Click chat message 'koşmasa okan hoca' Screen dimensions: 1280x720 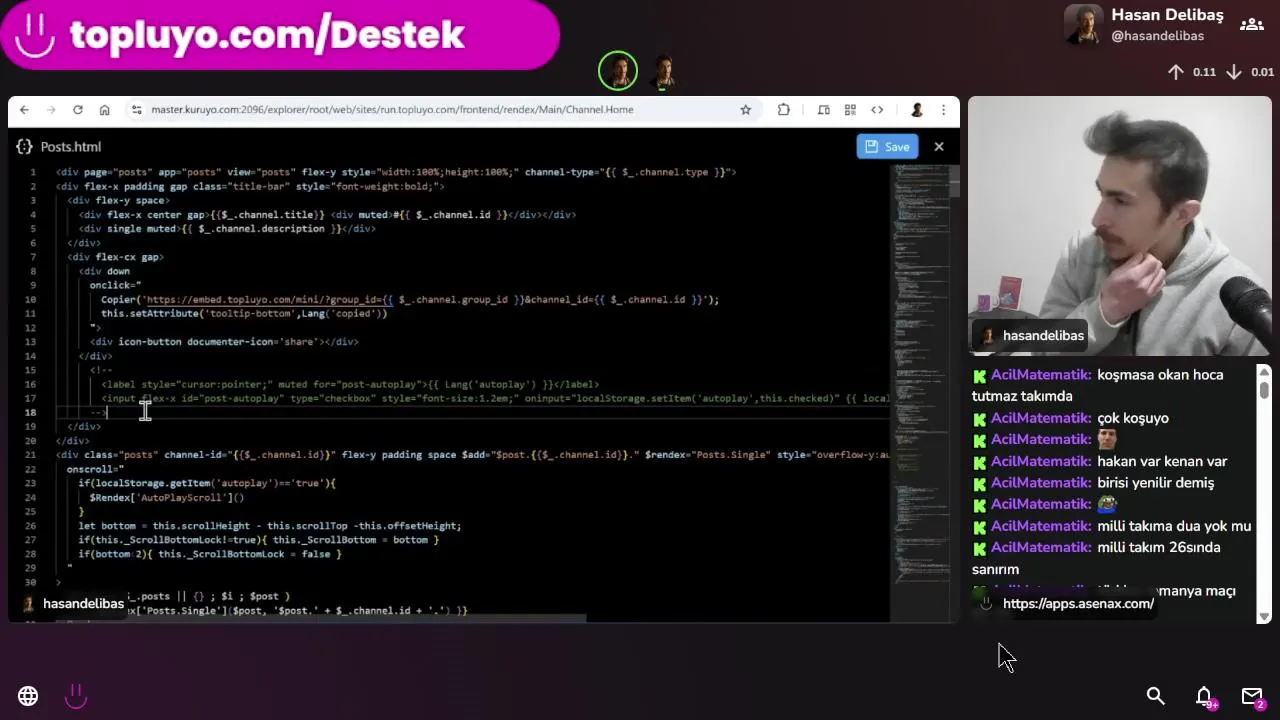coord(1160,375)
